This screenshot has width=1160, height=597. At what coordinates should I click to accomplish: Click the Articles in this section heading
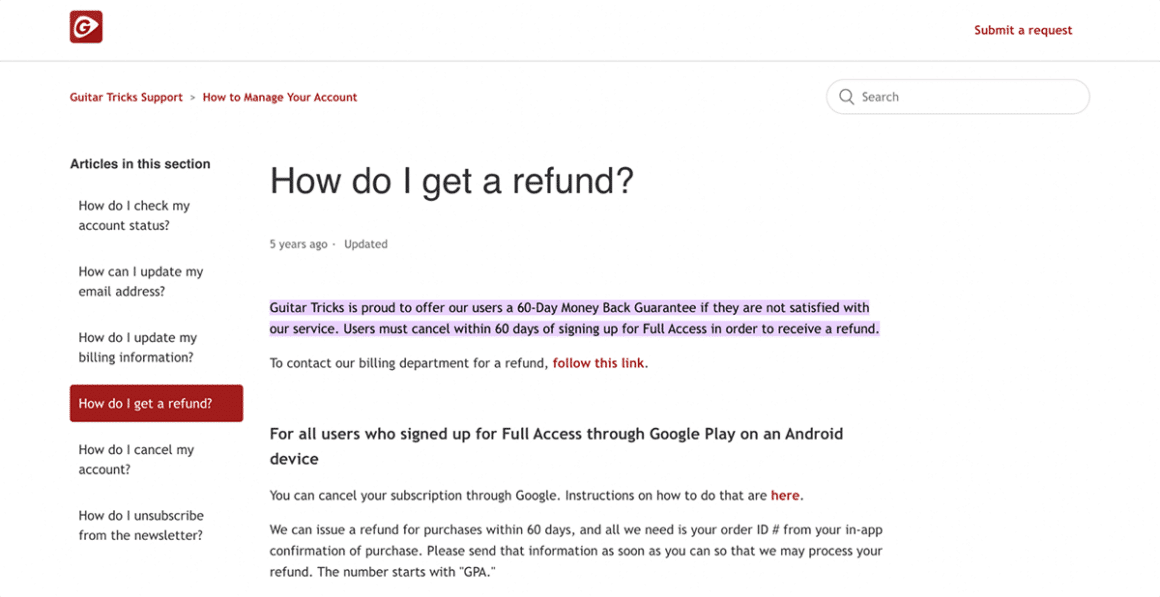[140, 163]
